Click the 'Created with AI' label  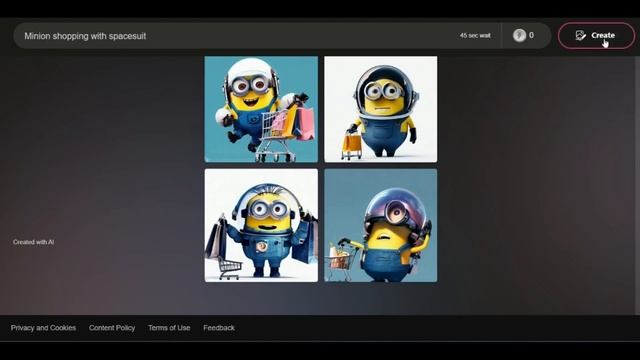pos(33,242)
